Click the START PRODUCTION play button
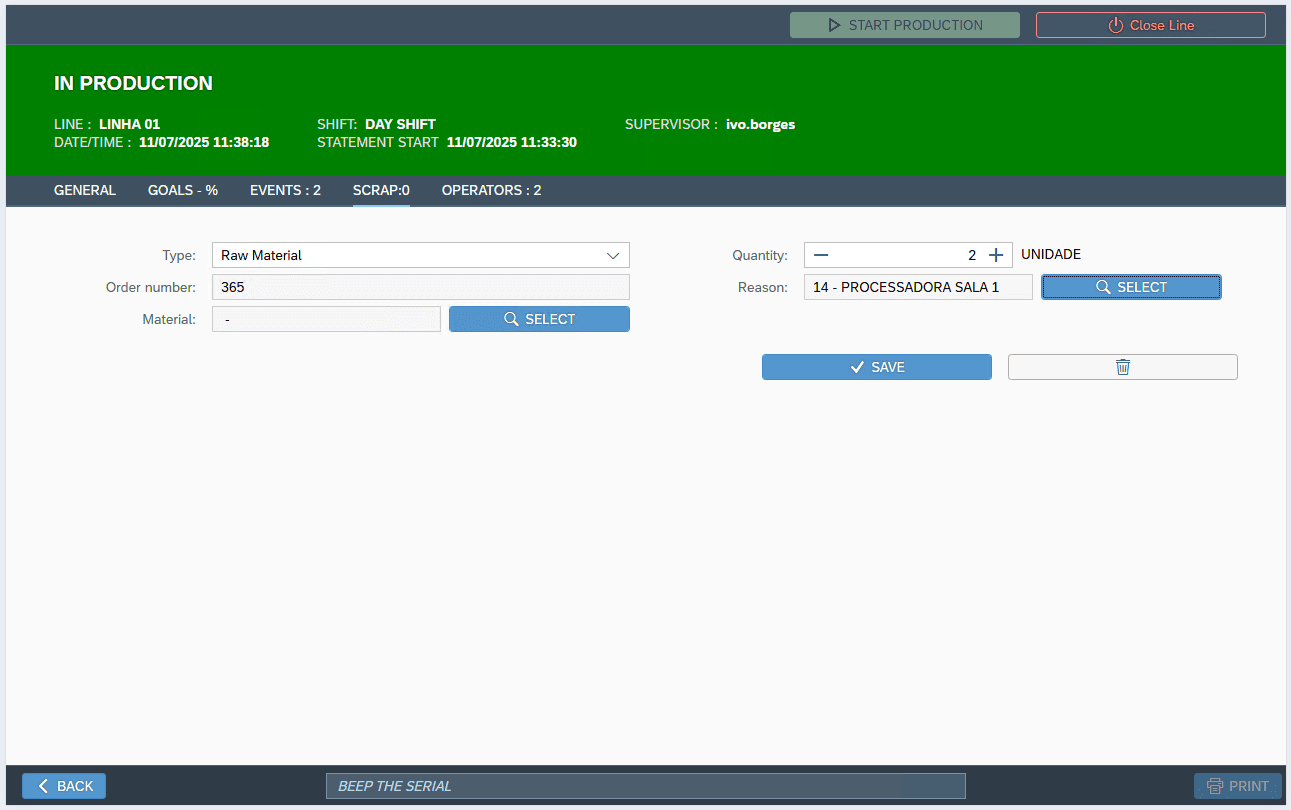This screenshot has width=1291, height=810. [904, 25]
